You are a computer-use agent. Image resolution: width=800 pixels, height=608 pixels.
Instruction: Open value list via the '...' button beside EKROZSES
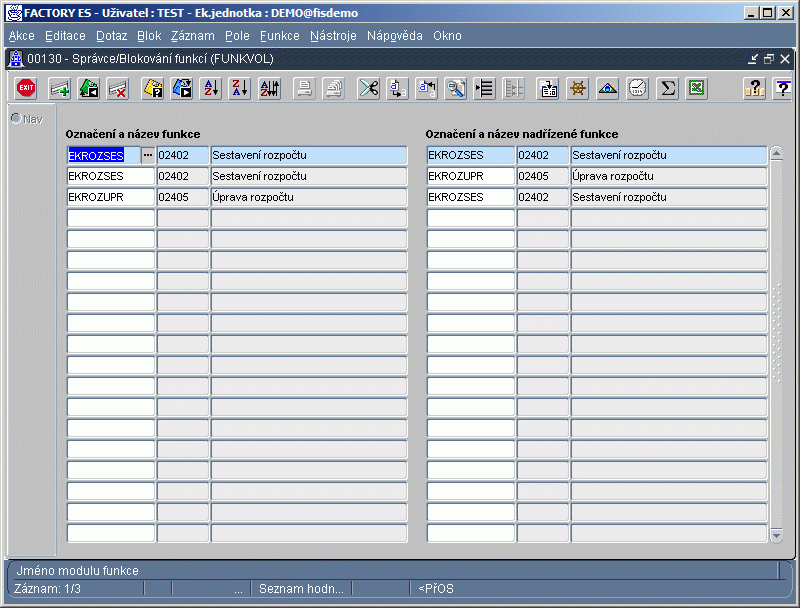pyautogui.click(x=148, y=155)
